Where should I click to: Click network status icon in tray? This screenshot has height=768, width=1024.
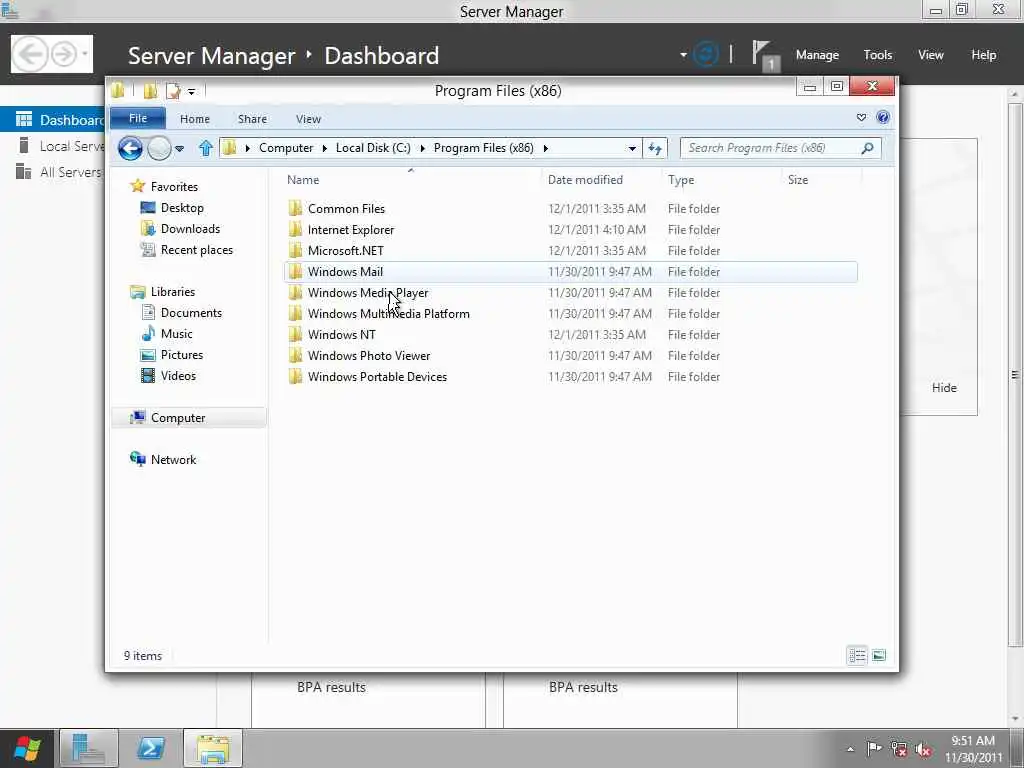[x=899, y=749]
